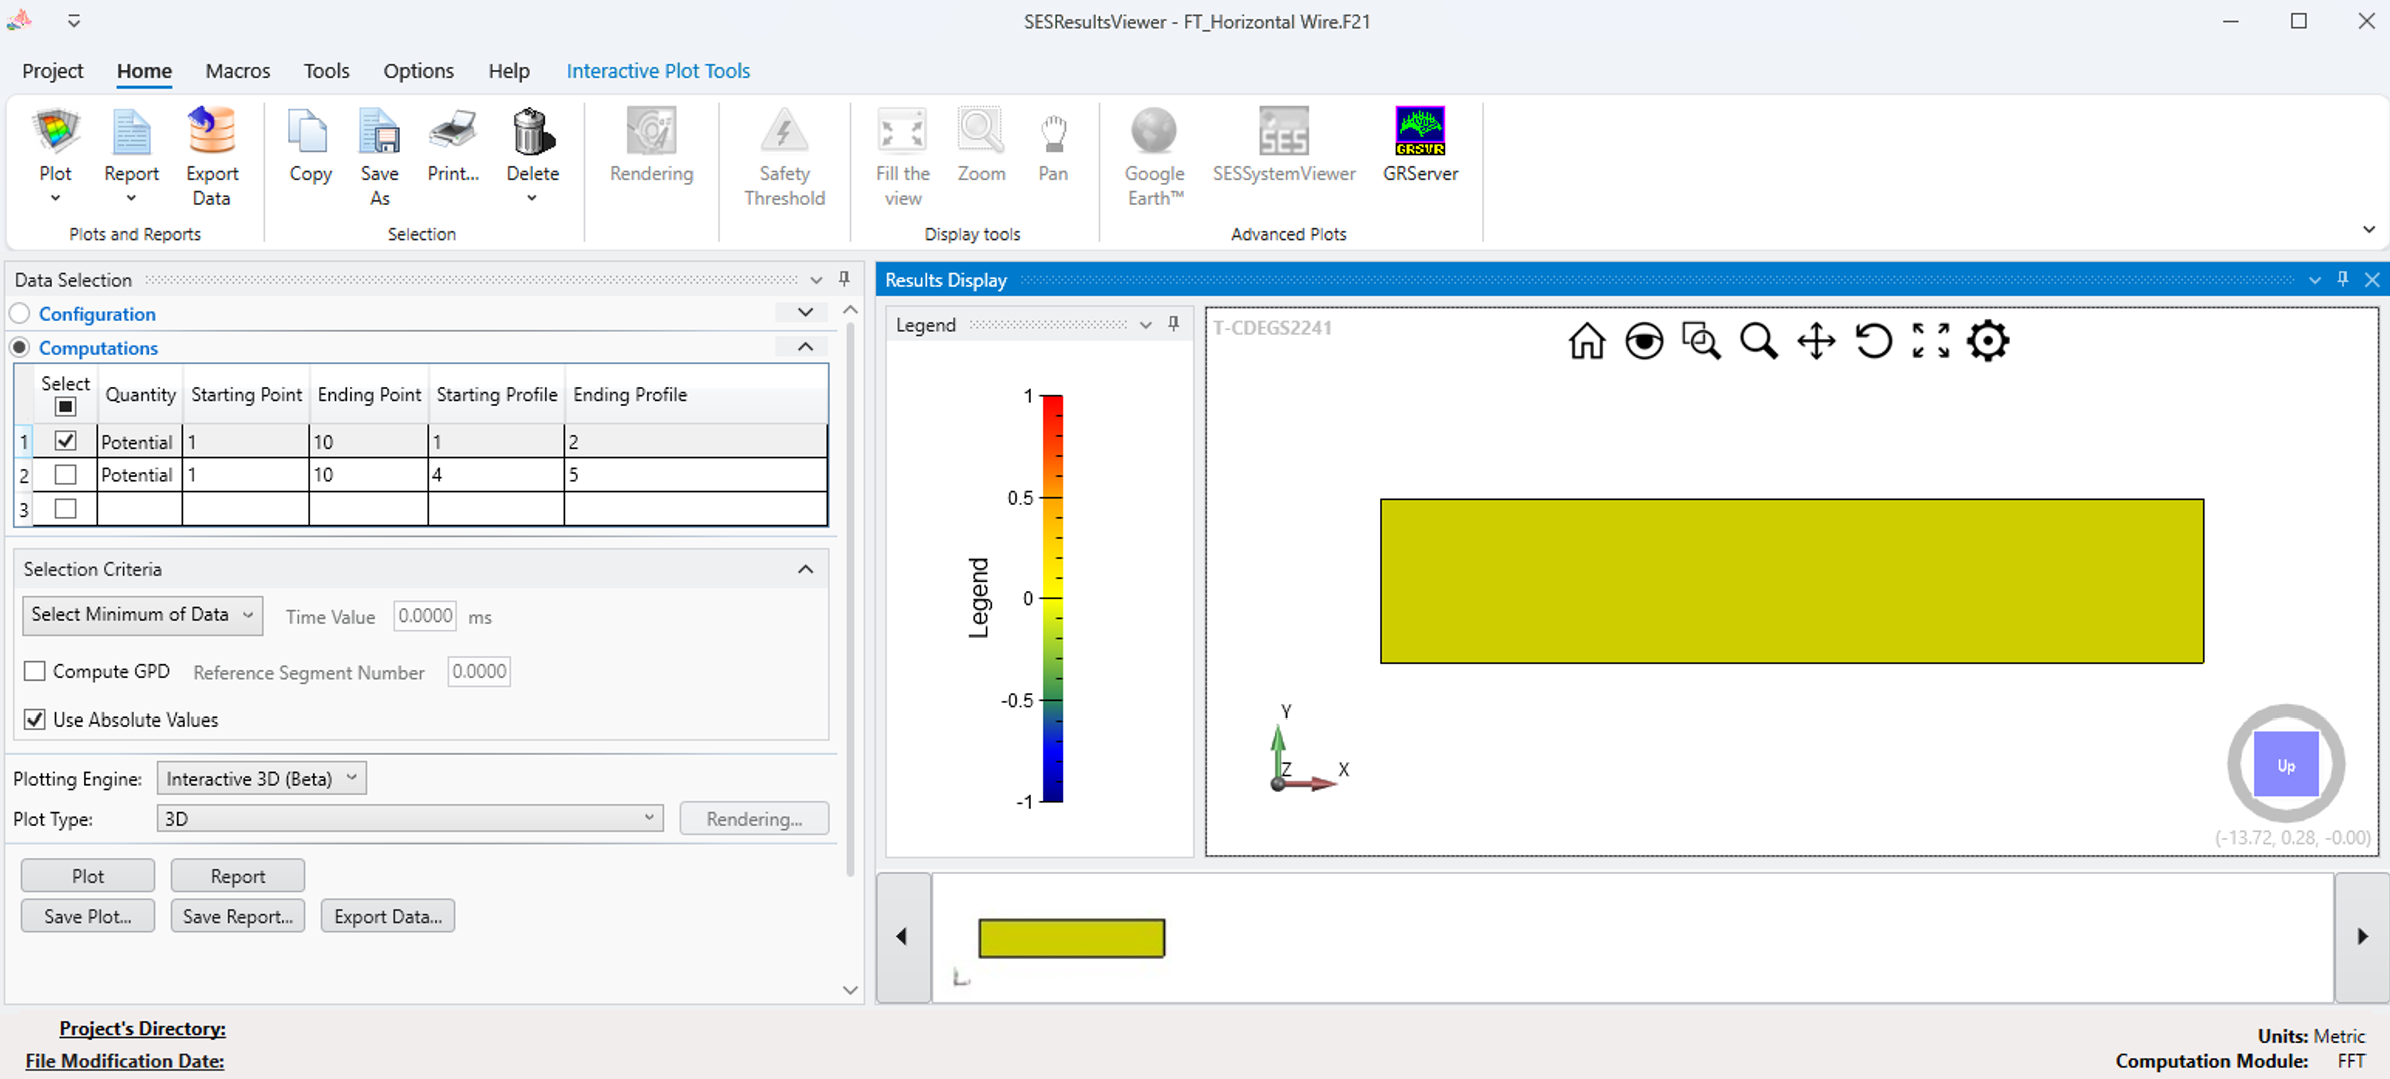
Task: Uncheck row 1 Potential checkbox
Action: tap(65, 440)
